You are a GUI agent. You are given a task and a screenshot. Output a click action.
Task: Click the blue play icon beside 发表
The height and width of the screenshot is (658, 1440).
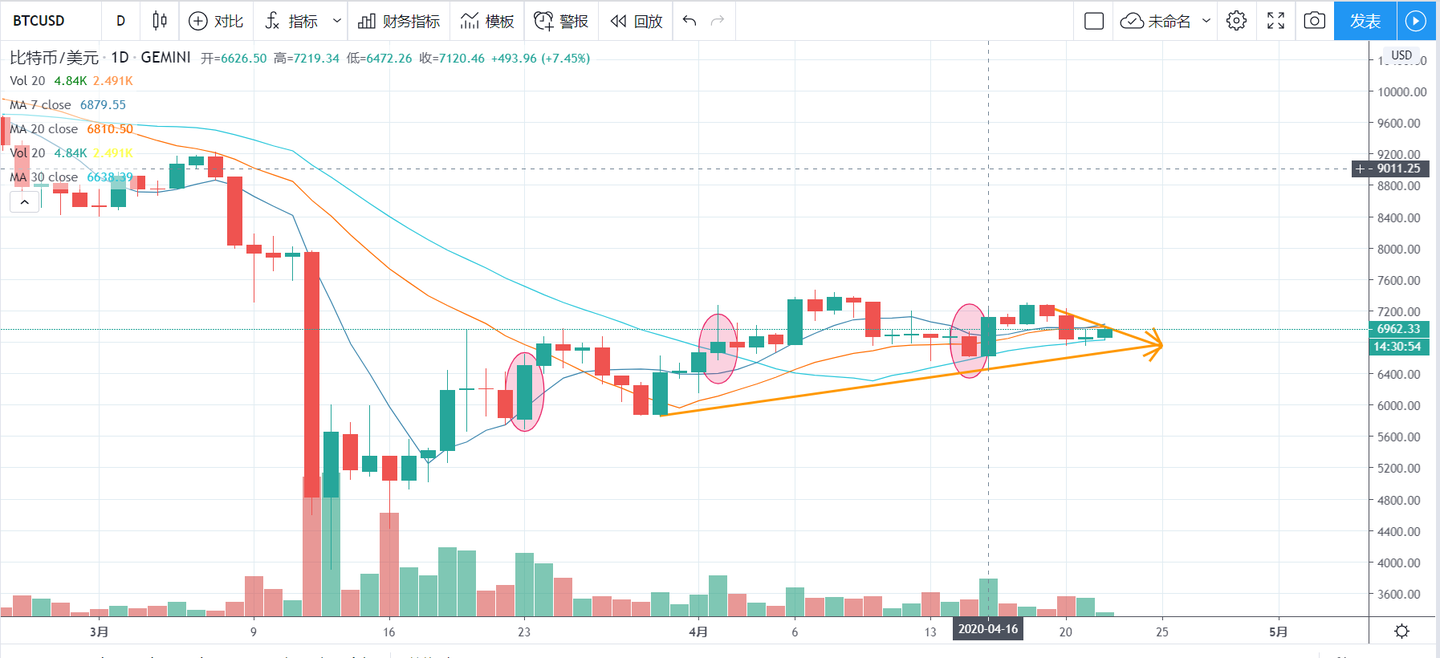click(1415, 21)
